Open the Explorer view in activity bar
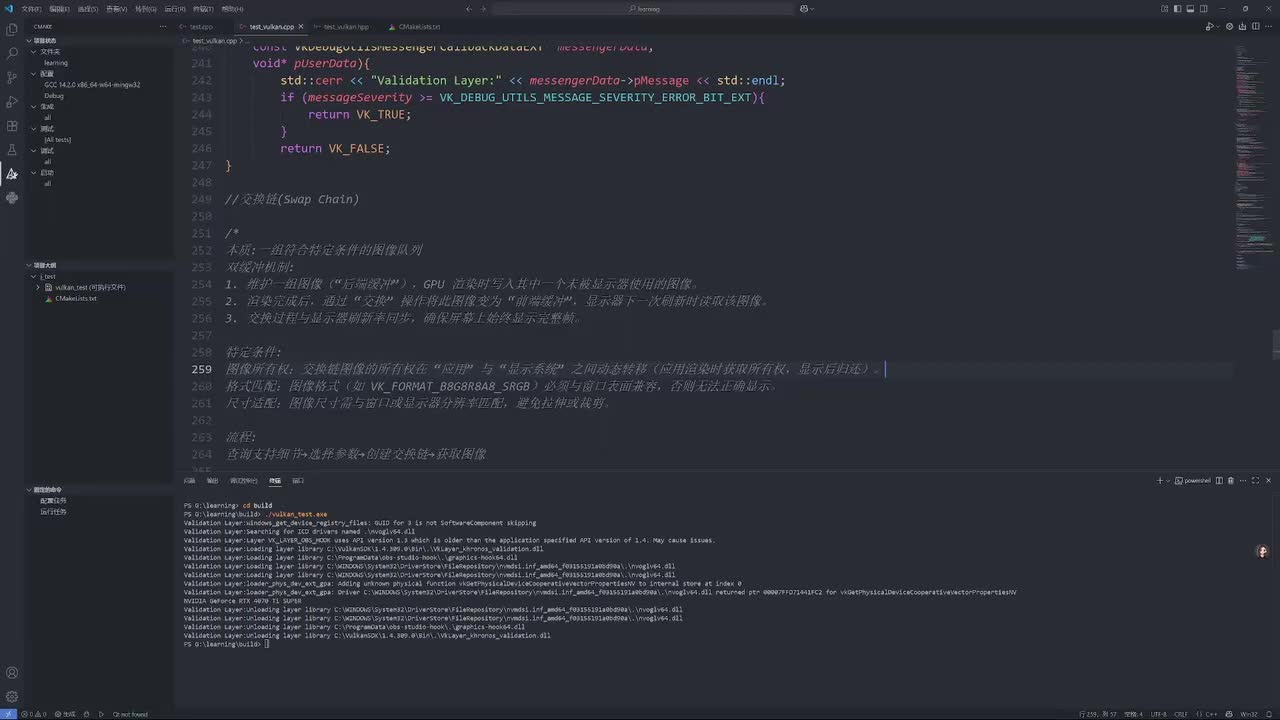1280x720 pixels. point(12,29)
